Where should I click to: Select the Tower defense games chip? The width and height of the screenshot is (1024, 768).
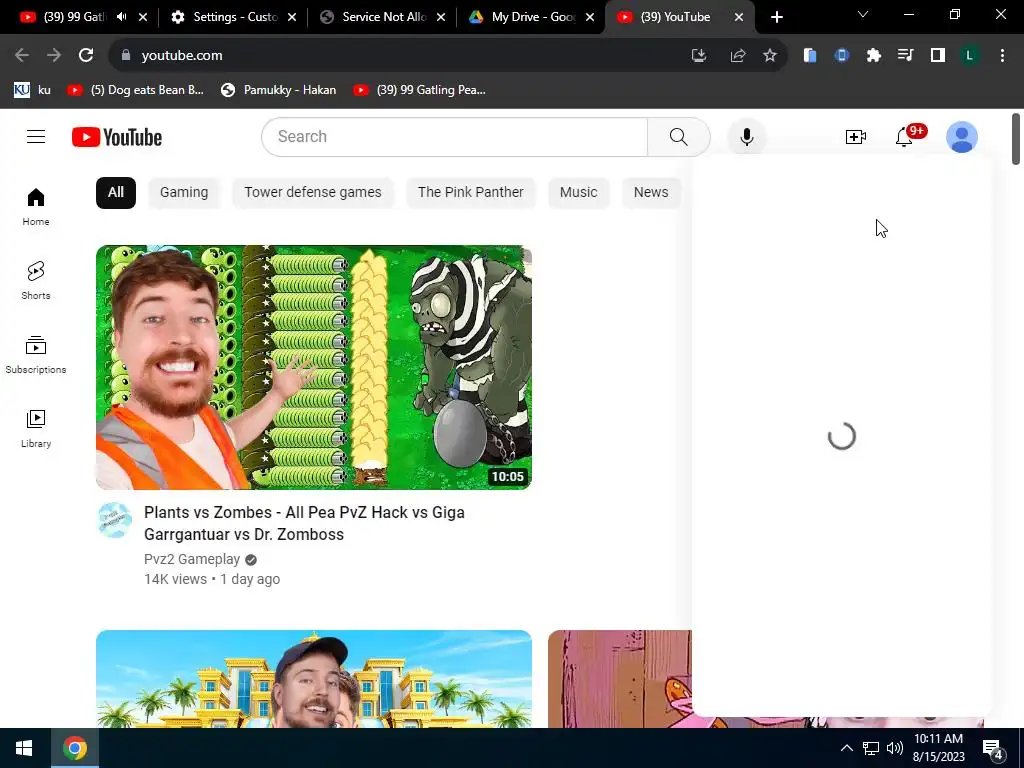tap(313, 193)
